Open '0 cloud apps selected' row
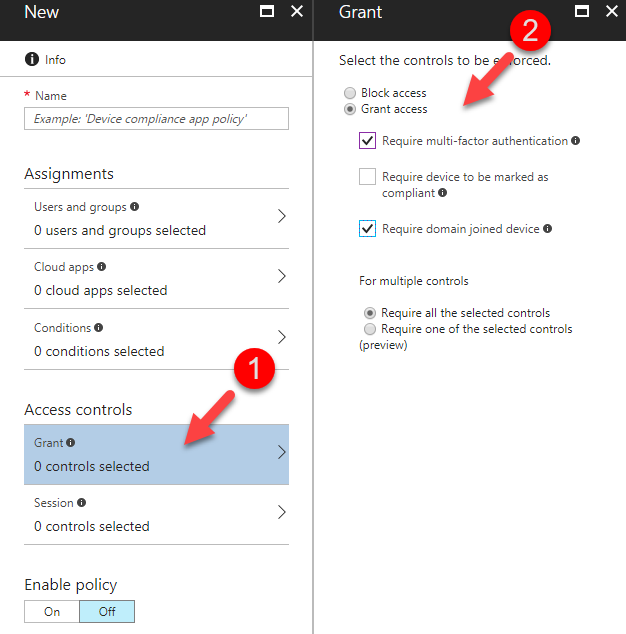The width and height of the screenshot is (626, 634). pyautogui.click(x=156, y=279)
